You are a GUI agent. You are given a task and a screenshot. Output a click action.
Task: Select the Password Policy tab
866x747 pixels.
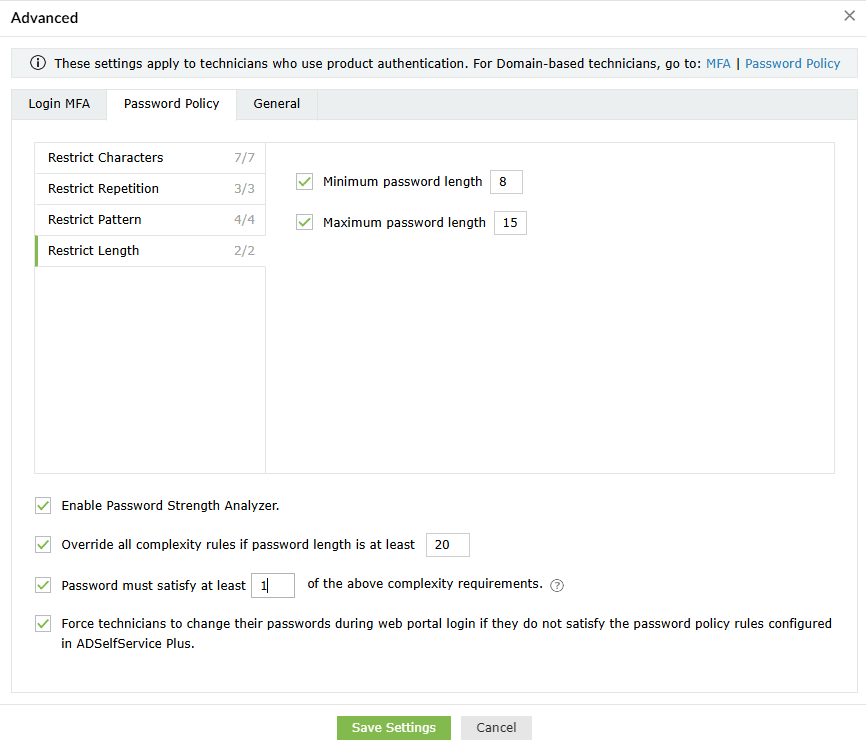pyautogui.click(x=171, y=103)
